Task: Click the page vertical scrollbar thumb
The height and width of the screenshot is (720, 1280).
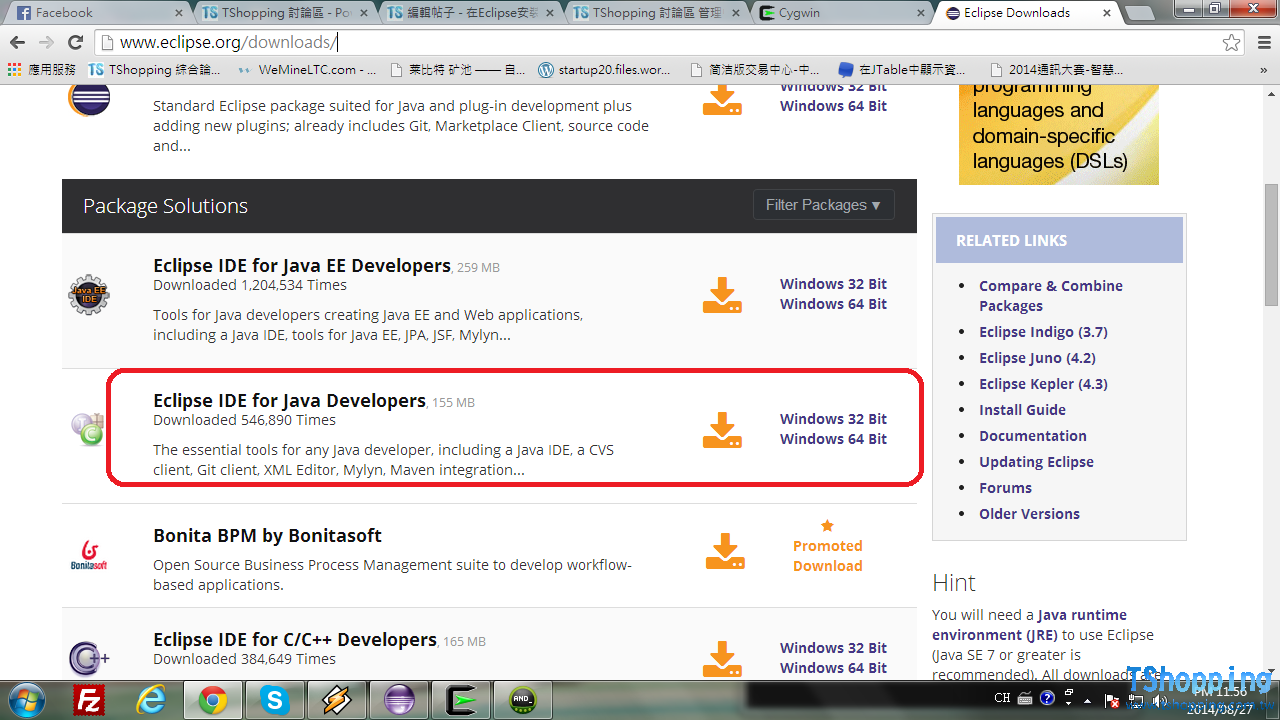Action: [x=1271, y=243]
